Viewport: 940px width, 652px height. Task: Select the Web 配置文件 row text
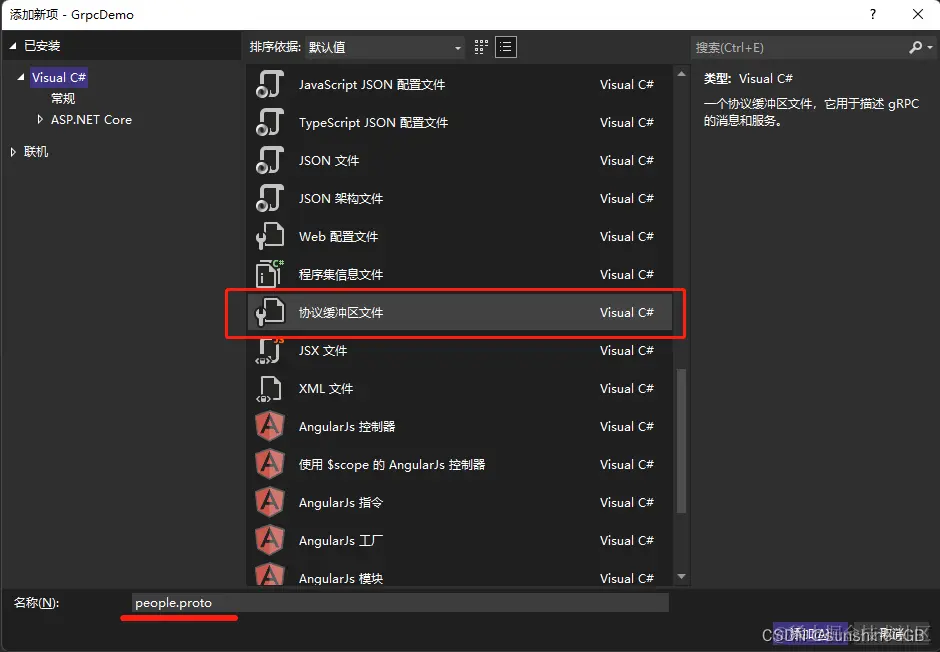(x=339, y=236)
